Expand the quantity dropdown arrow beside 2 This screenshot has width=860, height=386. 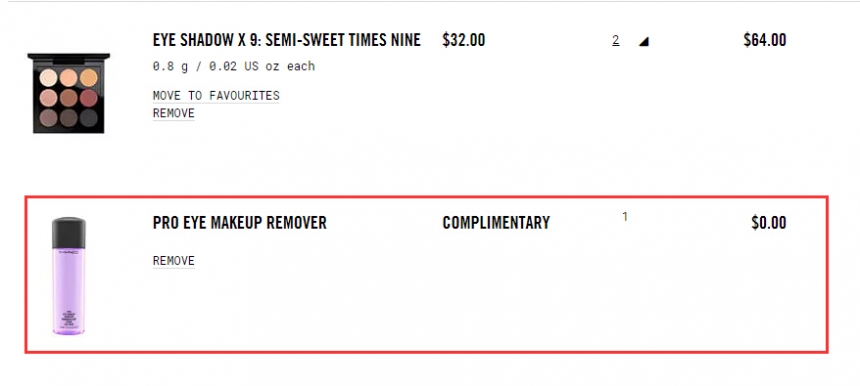point(643,41)
